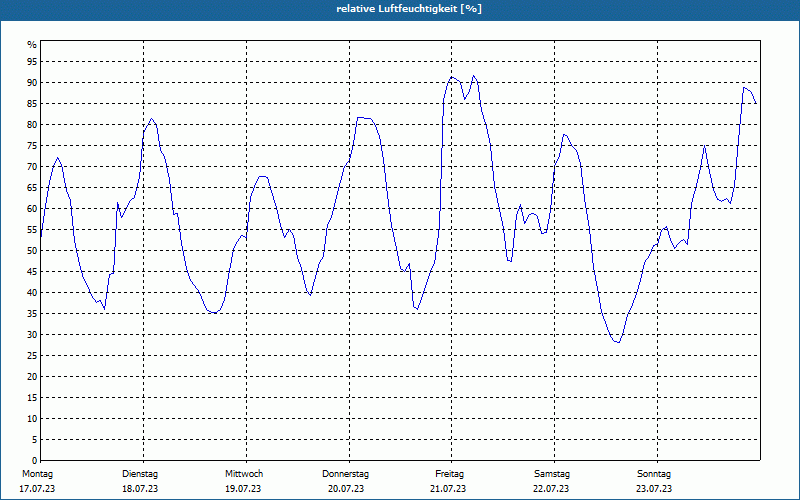Click the y-axis value 25
Screen dimensions: 800x500
click(x=32, y=355)
